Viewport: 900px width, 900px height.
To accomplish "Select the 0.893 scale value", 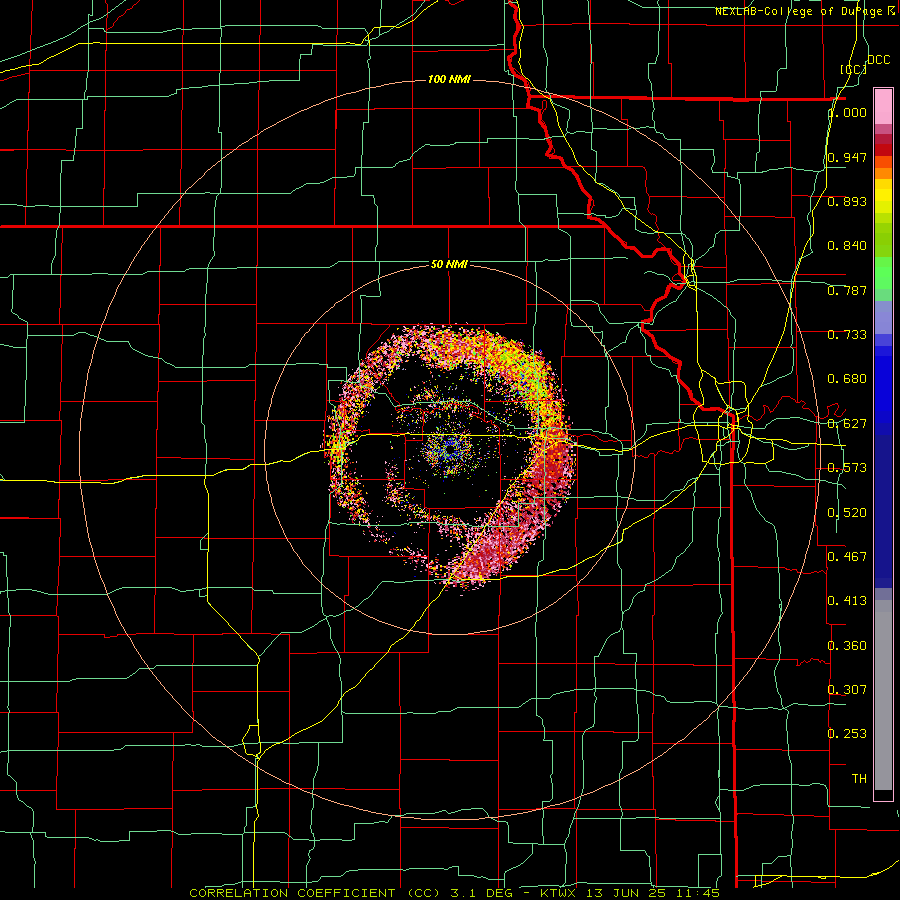I will 847,201.
